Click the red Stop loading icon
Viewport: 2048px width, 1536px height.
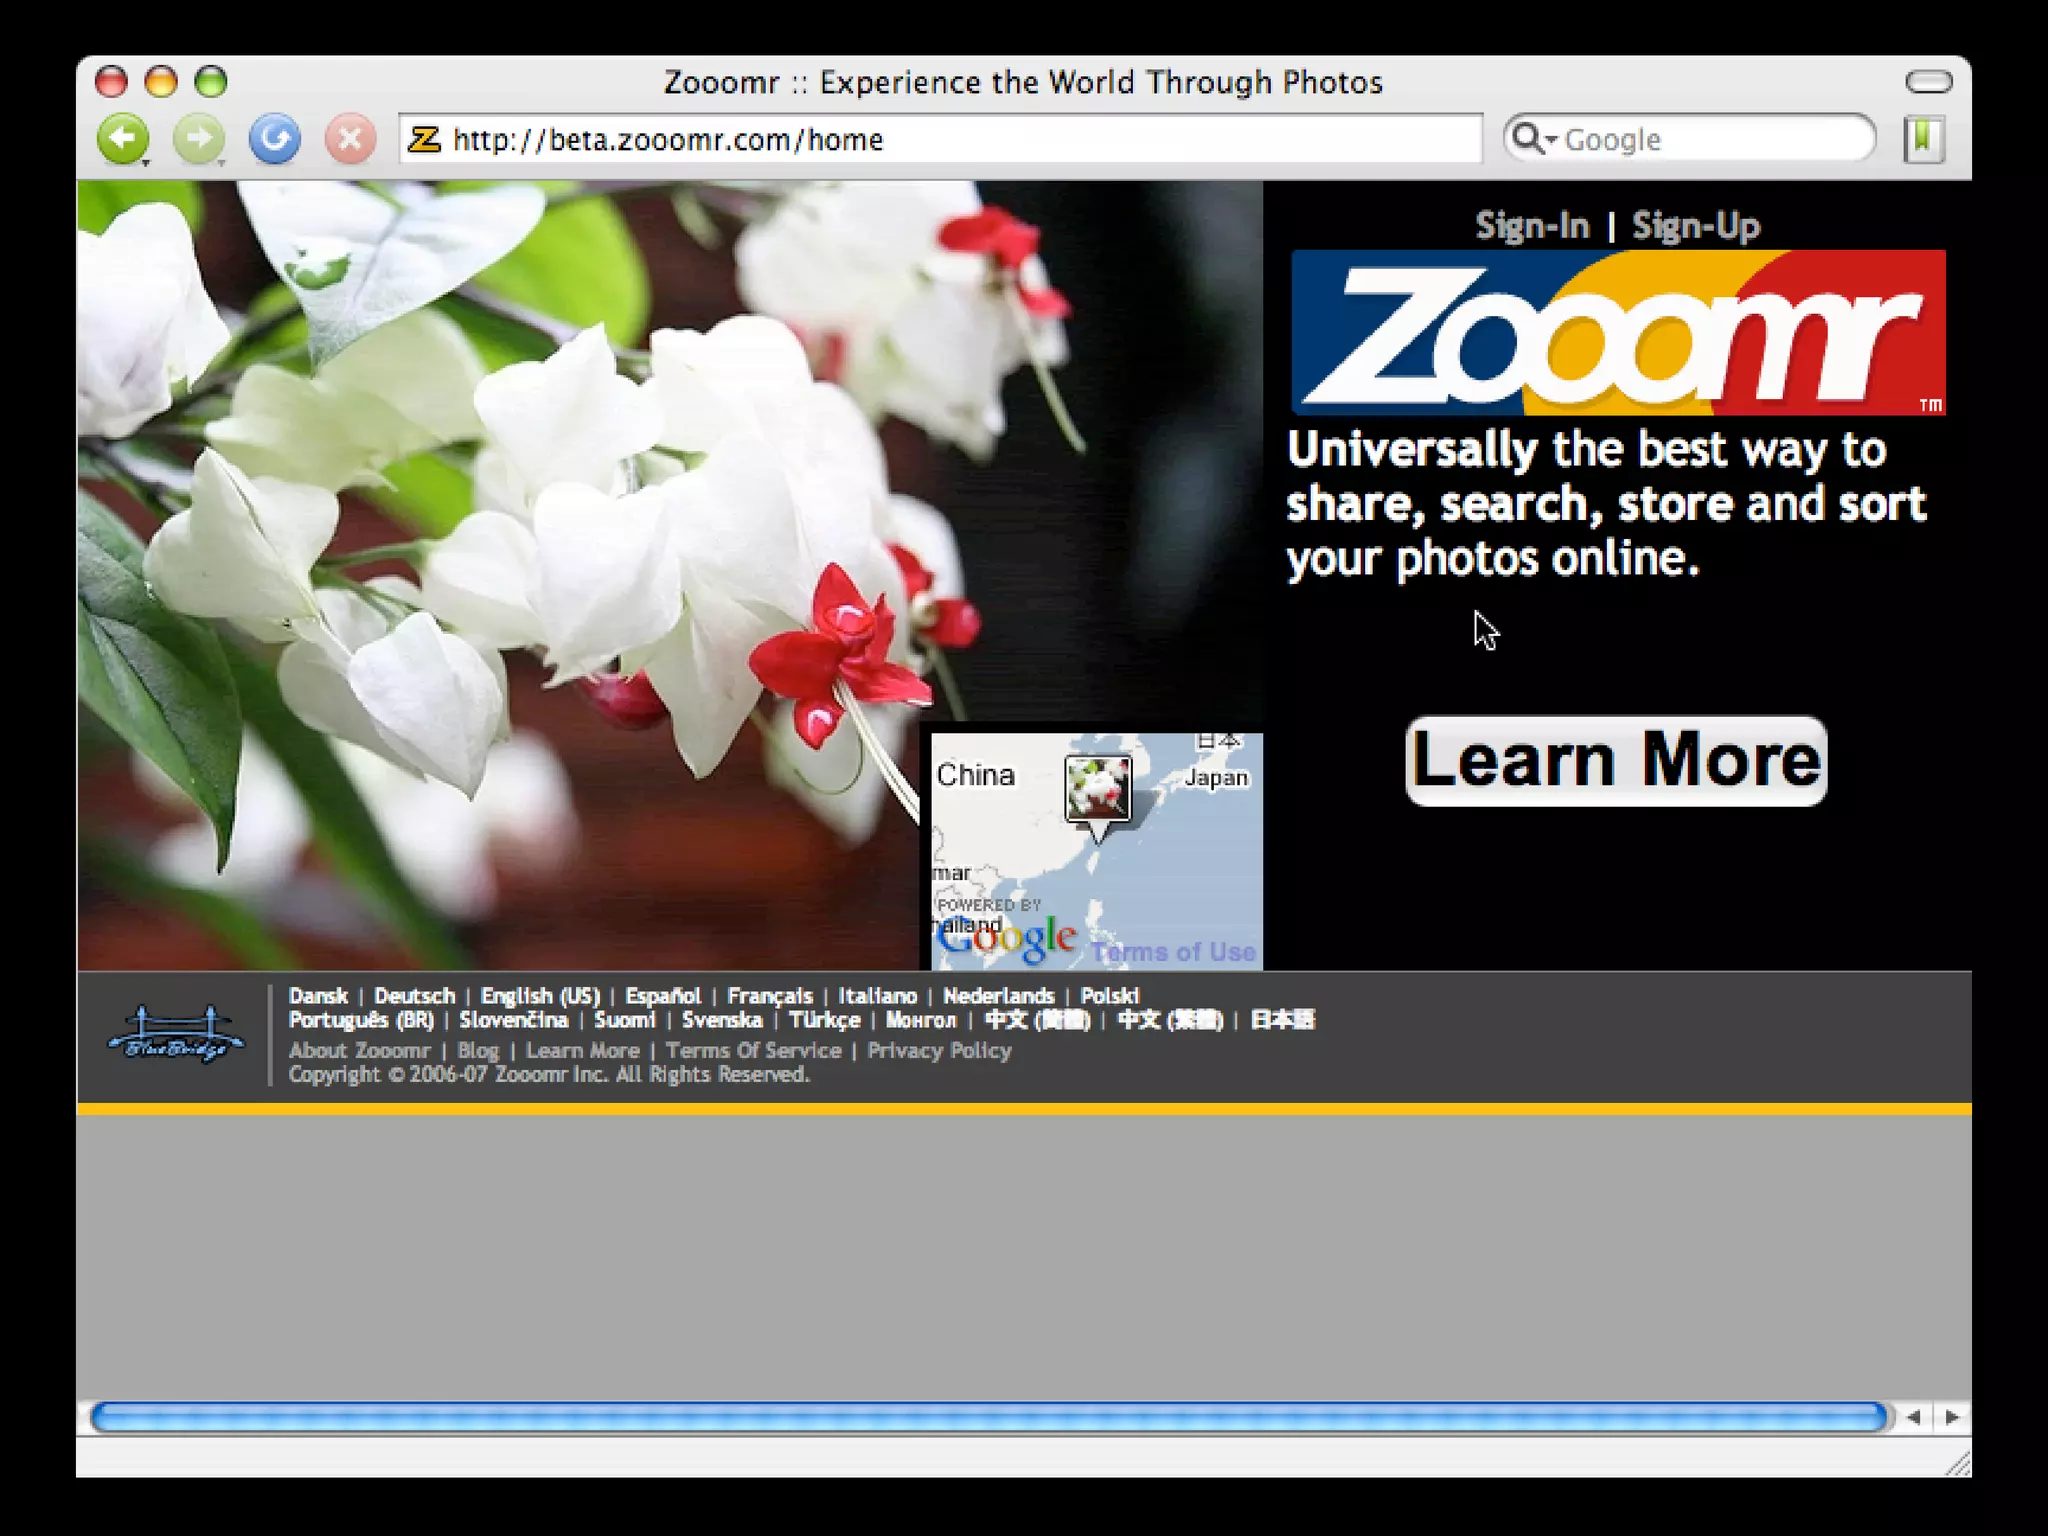350,138
